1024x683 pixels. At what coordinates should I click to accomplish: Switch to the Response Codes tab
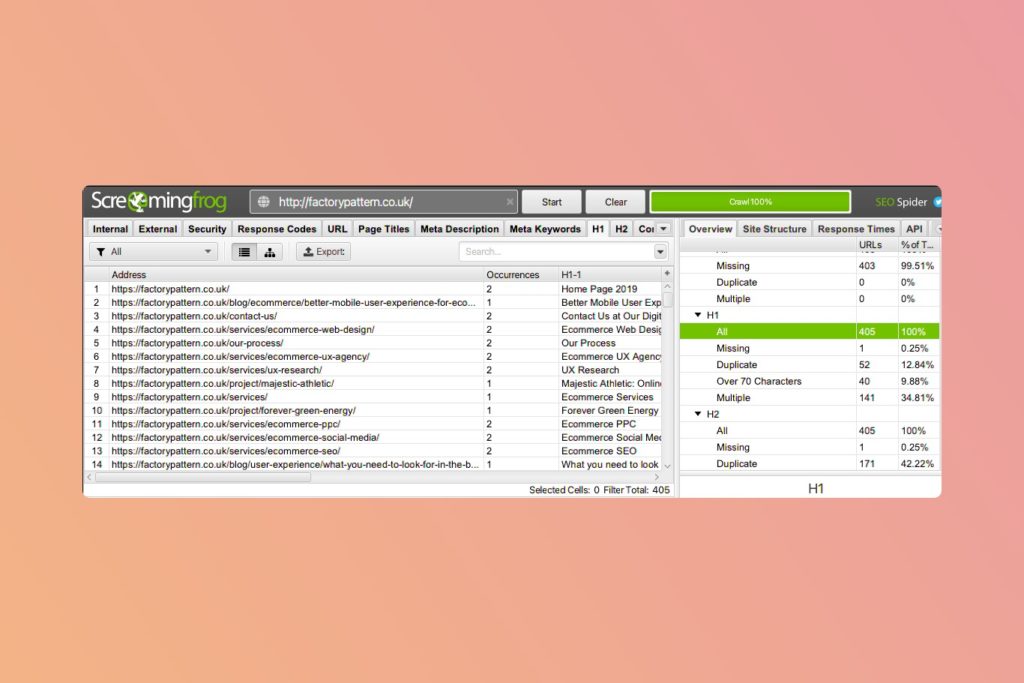pos(276,229)
